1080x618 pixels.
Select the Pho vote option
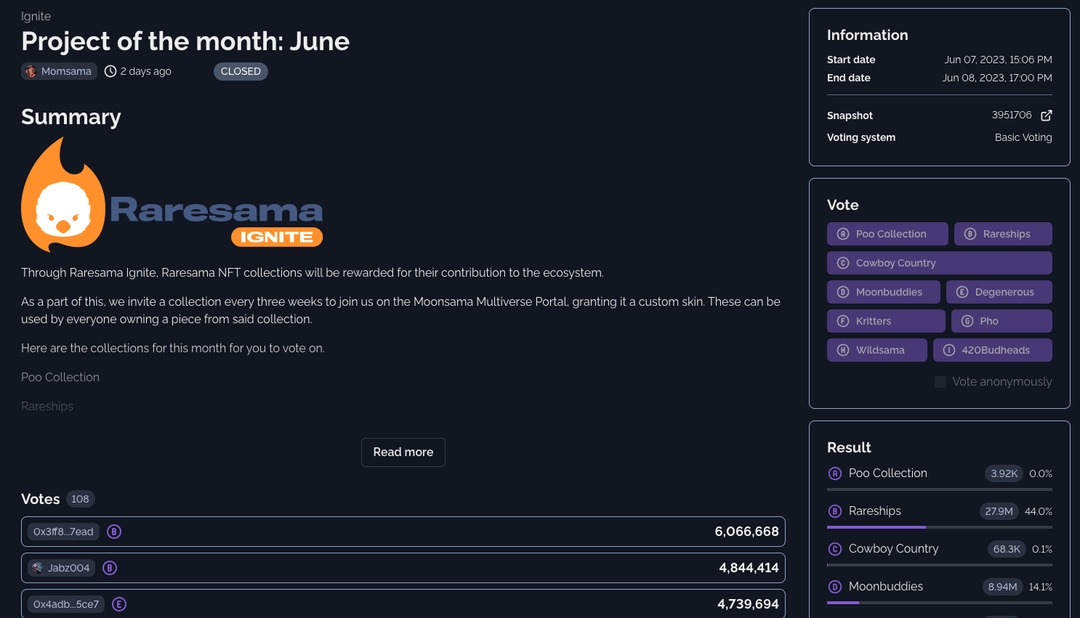(1001, 320)
